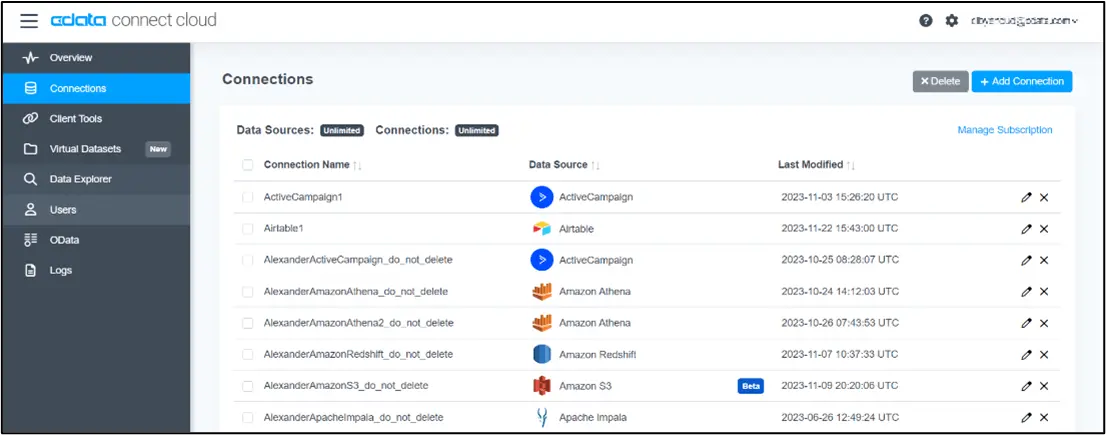Check the select-all connections checkbox
The height and width of the screenshot is (435, 1106).
pos(247,165)
